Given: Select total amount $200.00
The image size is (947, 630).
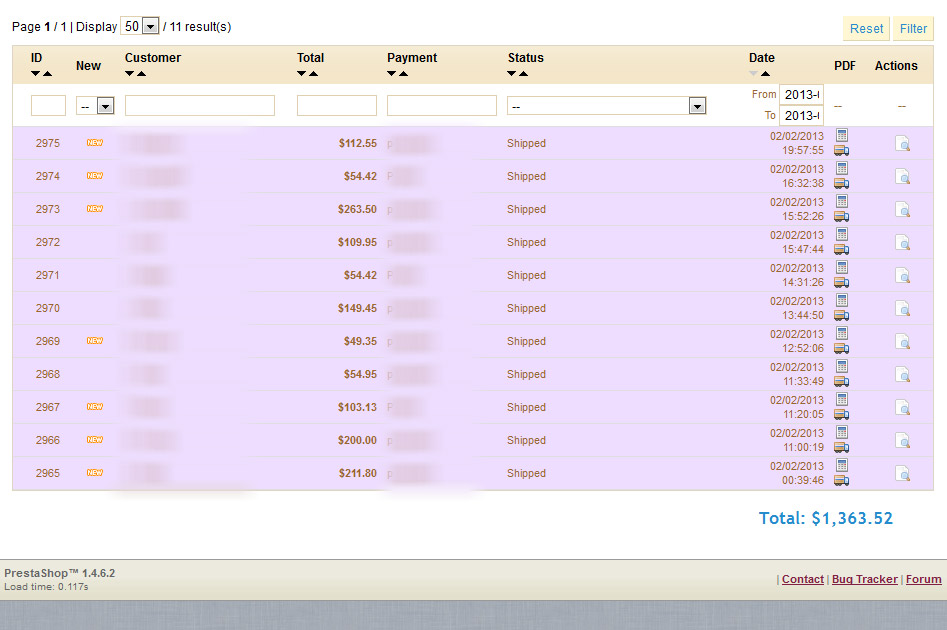Looking at the screenshot, I should point(357,440).
